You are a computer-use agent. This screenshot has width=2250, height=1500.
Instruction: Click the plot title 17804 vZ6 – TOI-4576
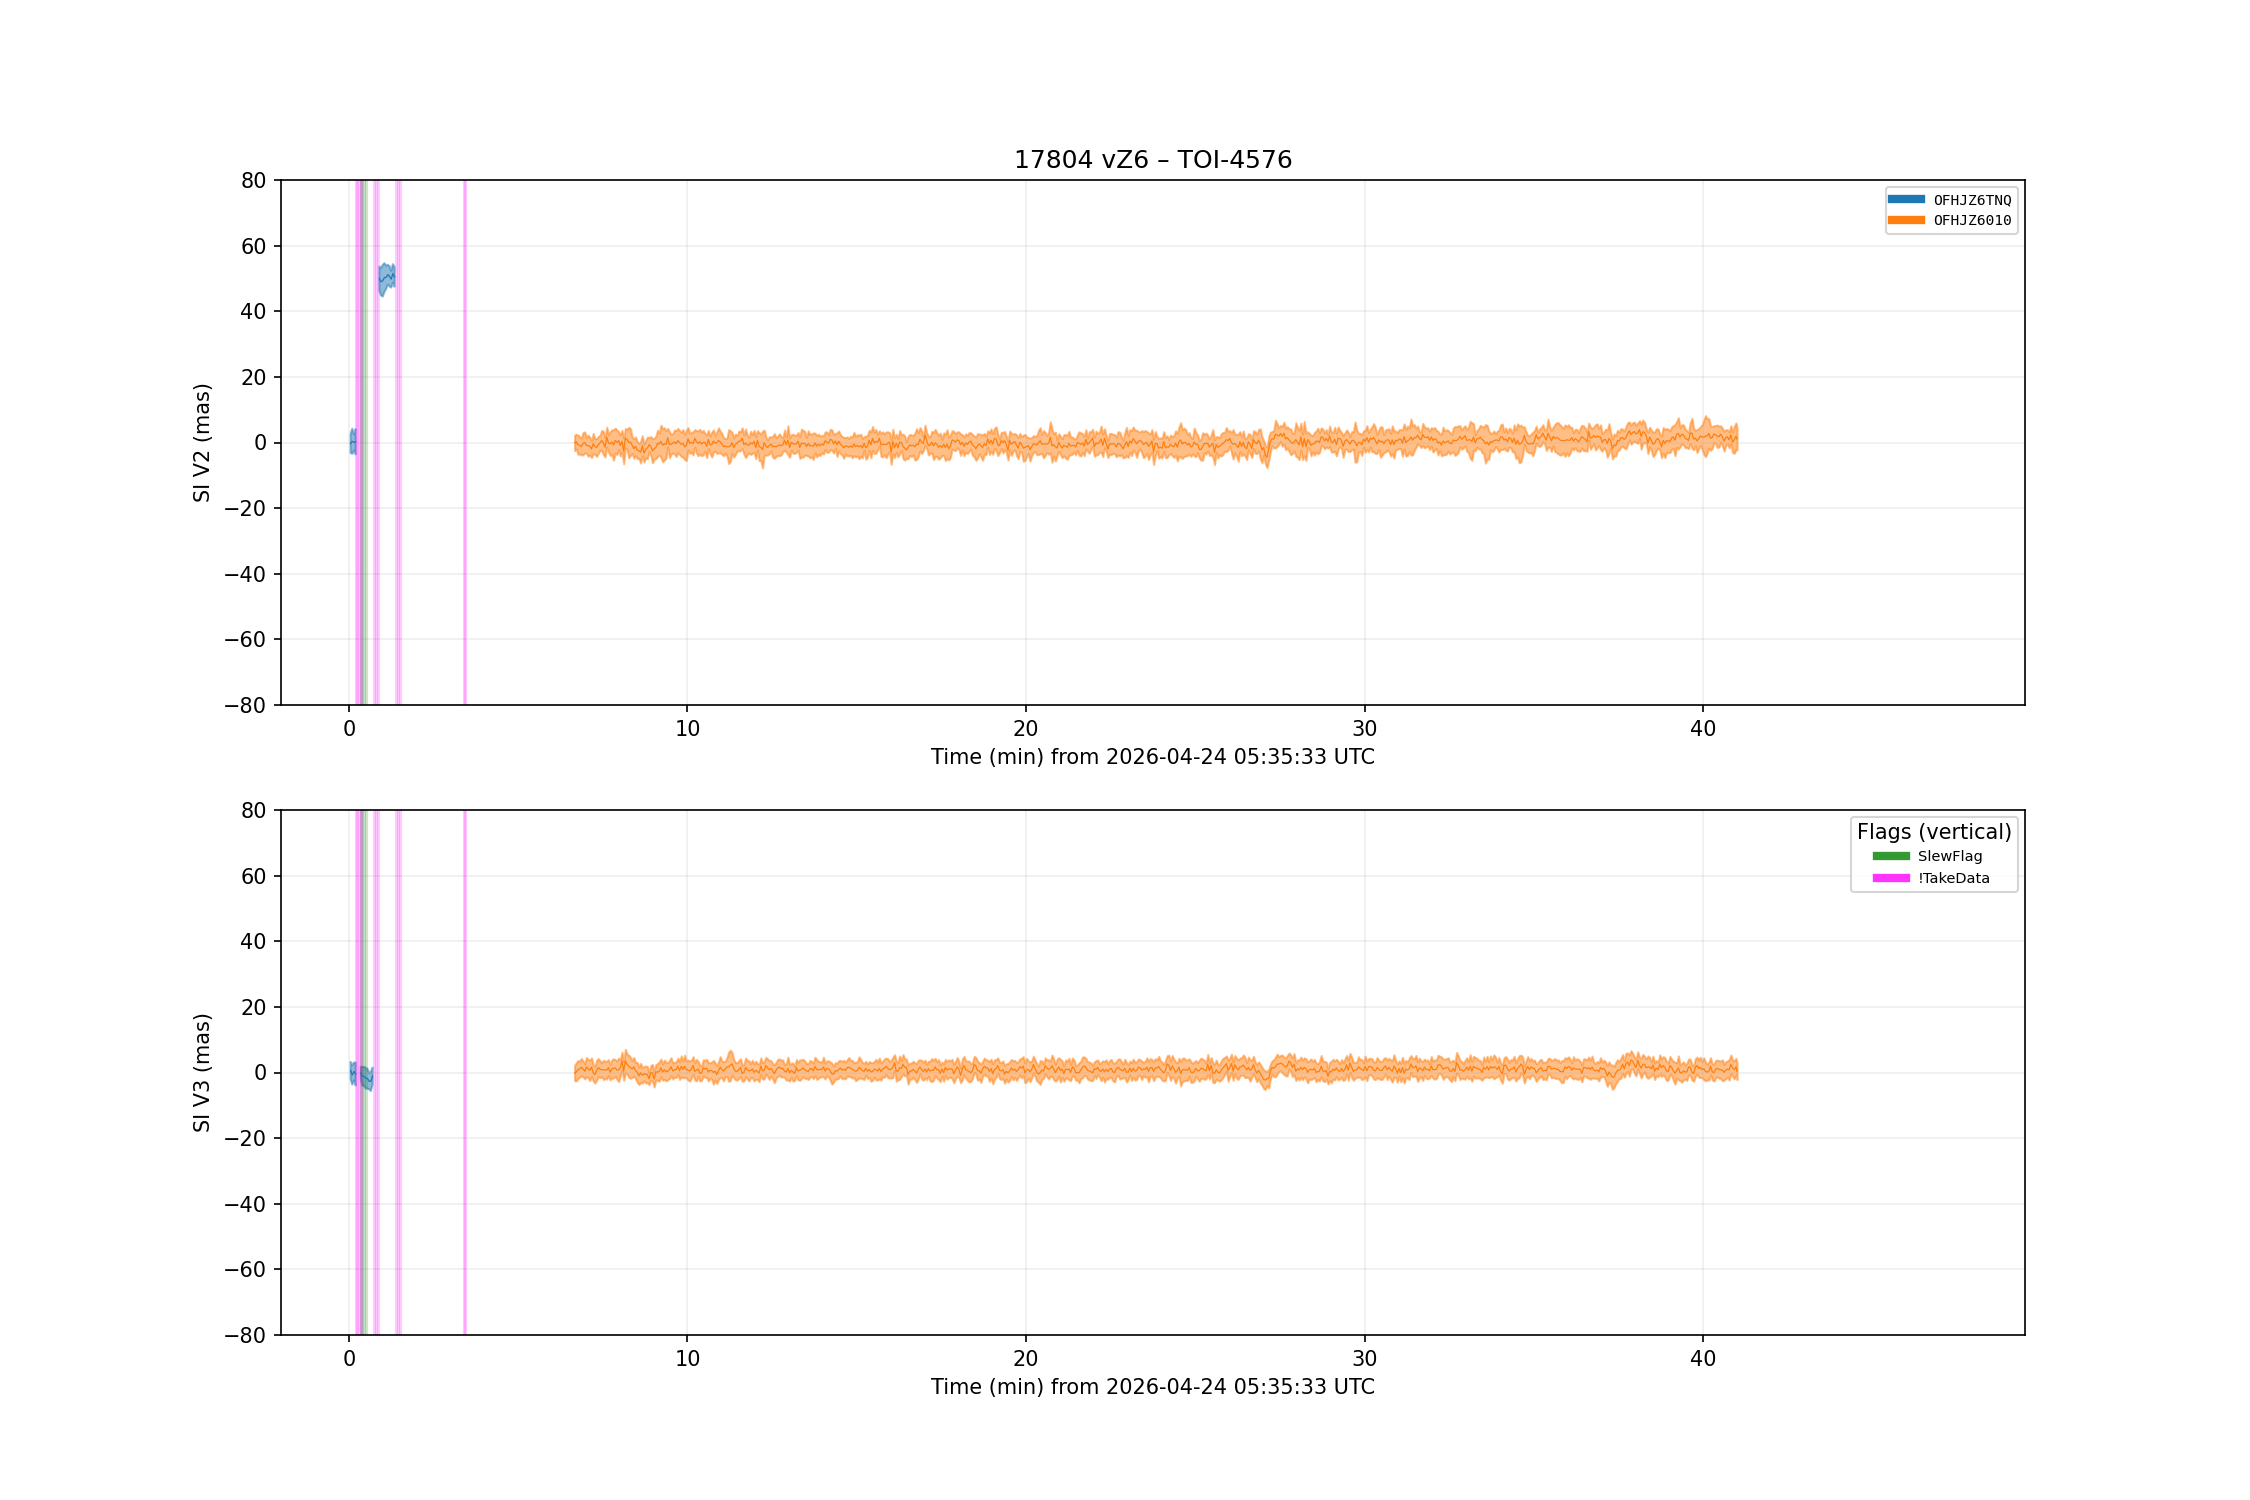click(1153, 160)
